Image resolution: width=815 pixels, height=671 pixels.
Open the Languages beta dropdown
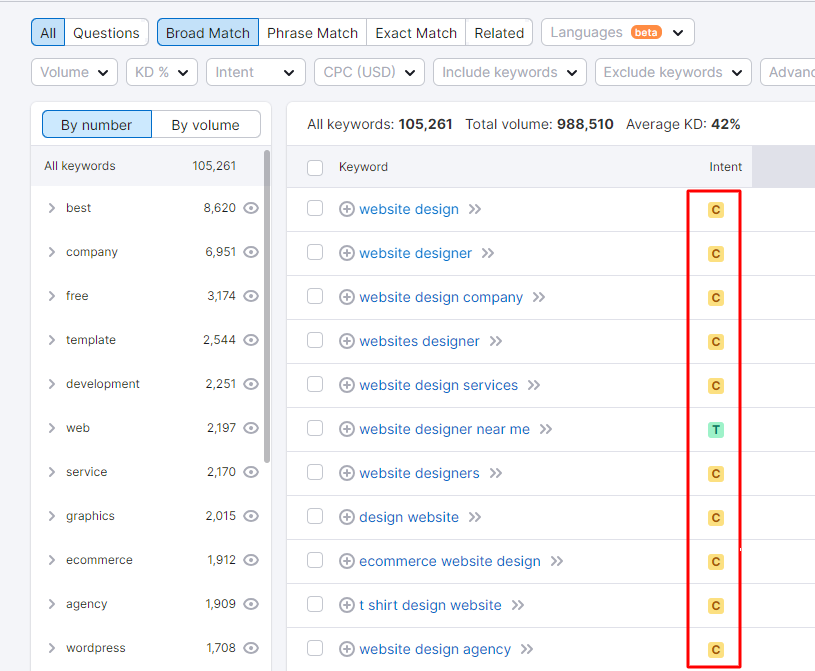(x=617, y=33)
